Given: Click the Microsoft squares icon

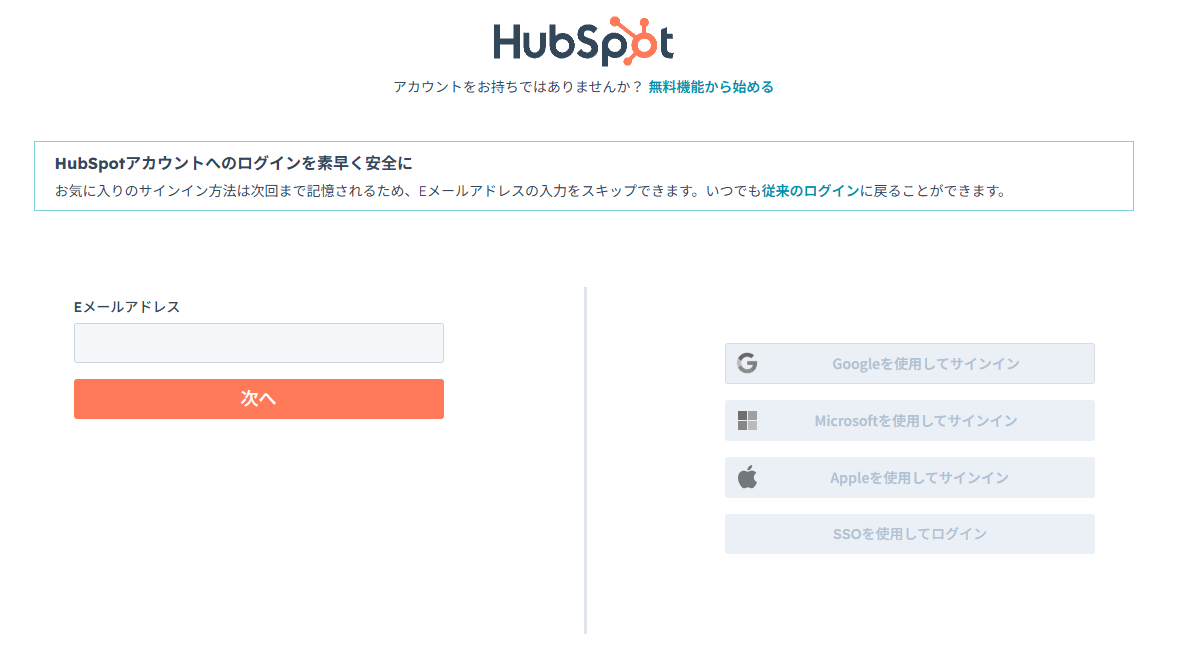Looking at the screenshot, I should coord(747,420).
